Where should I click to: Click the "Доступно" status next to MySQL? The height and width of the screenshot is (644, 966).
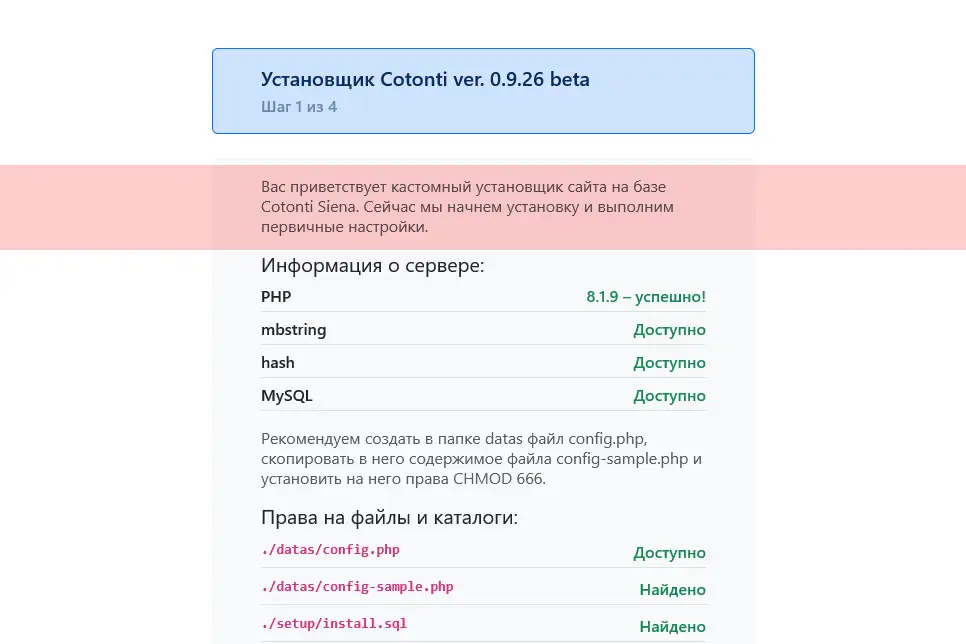669,395
